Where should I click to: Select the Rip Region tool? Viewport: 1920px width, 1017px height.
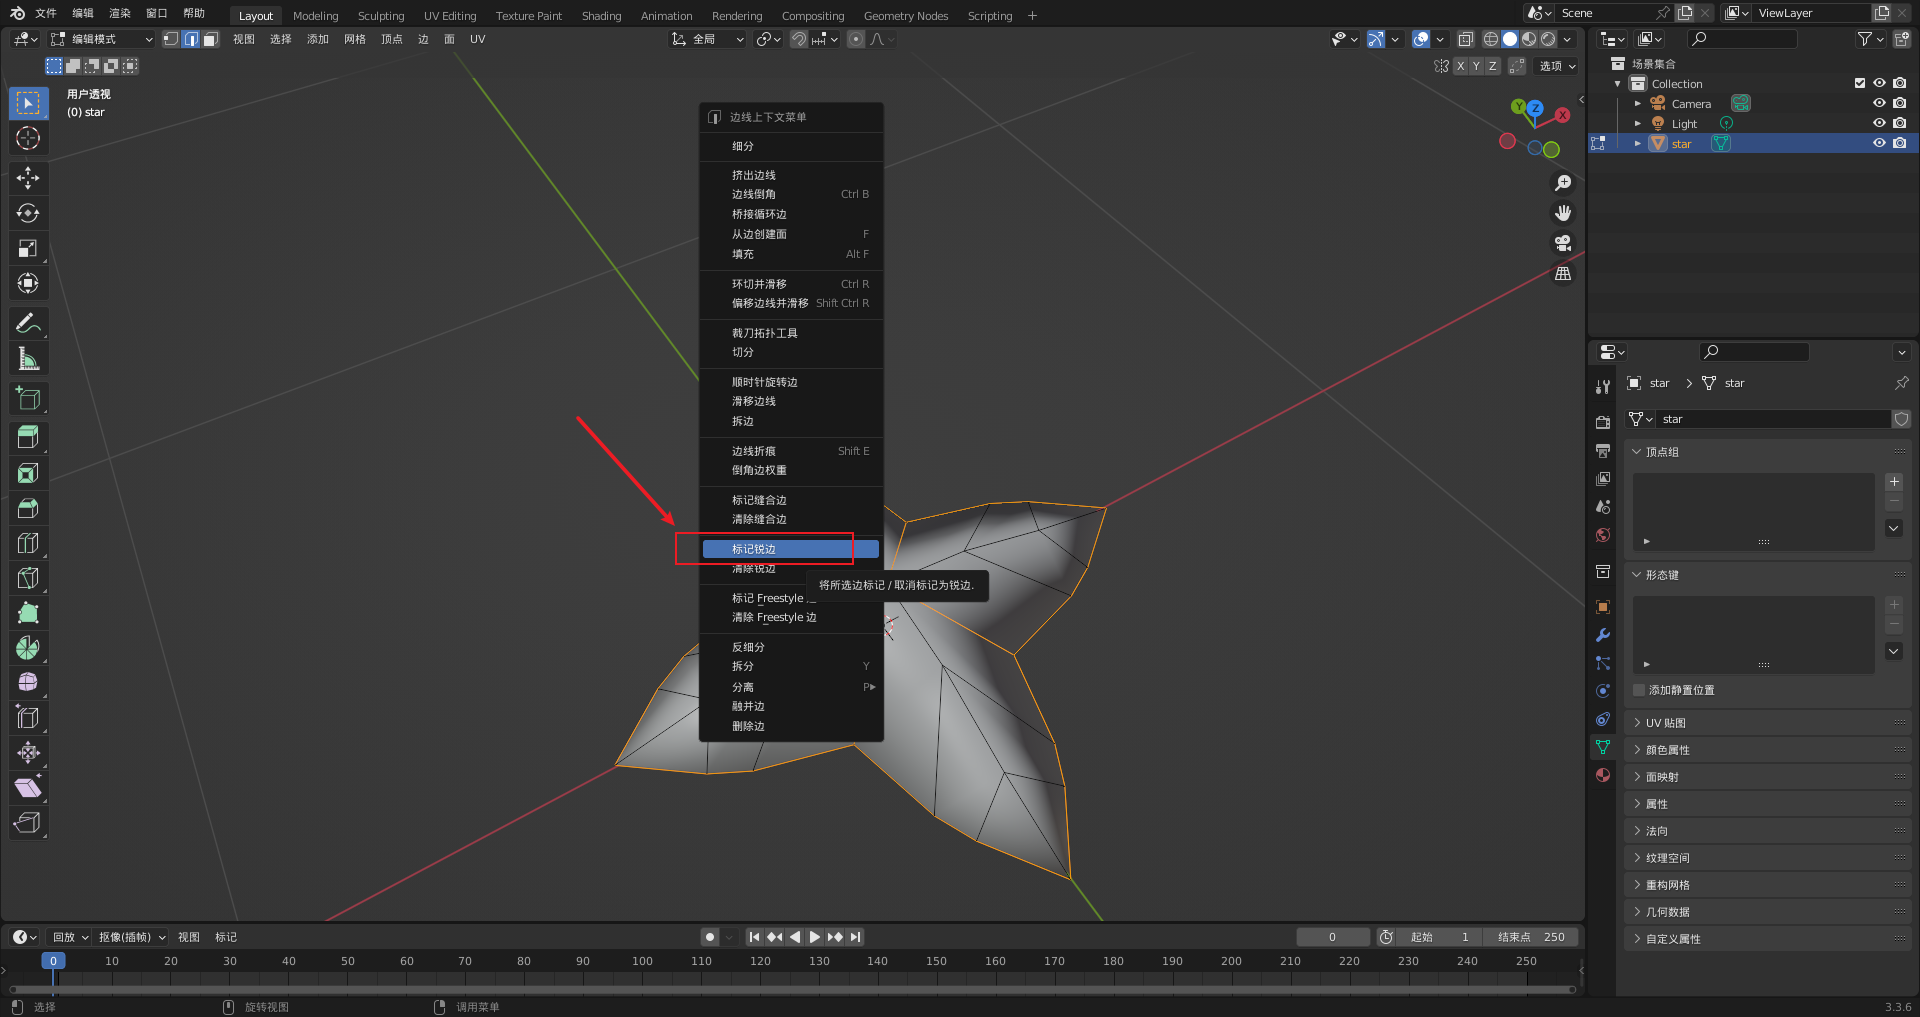click(x=28, y=823)
